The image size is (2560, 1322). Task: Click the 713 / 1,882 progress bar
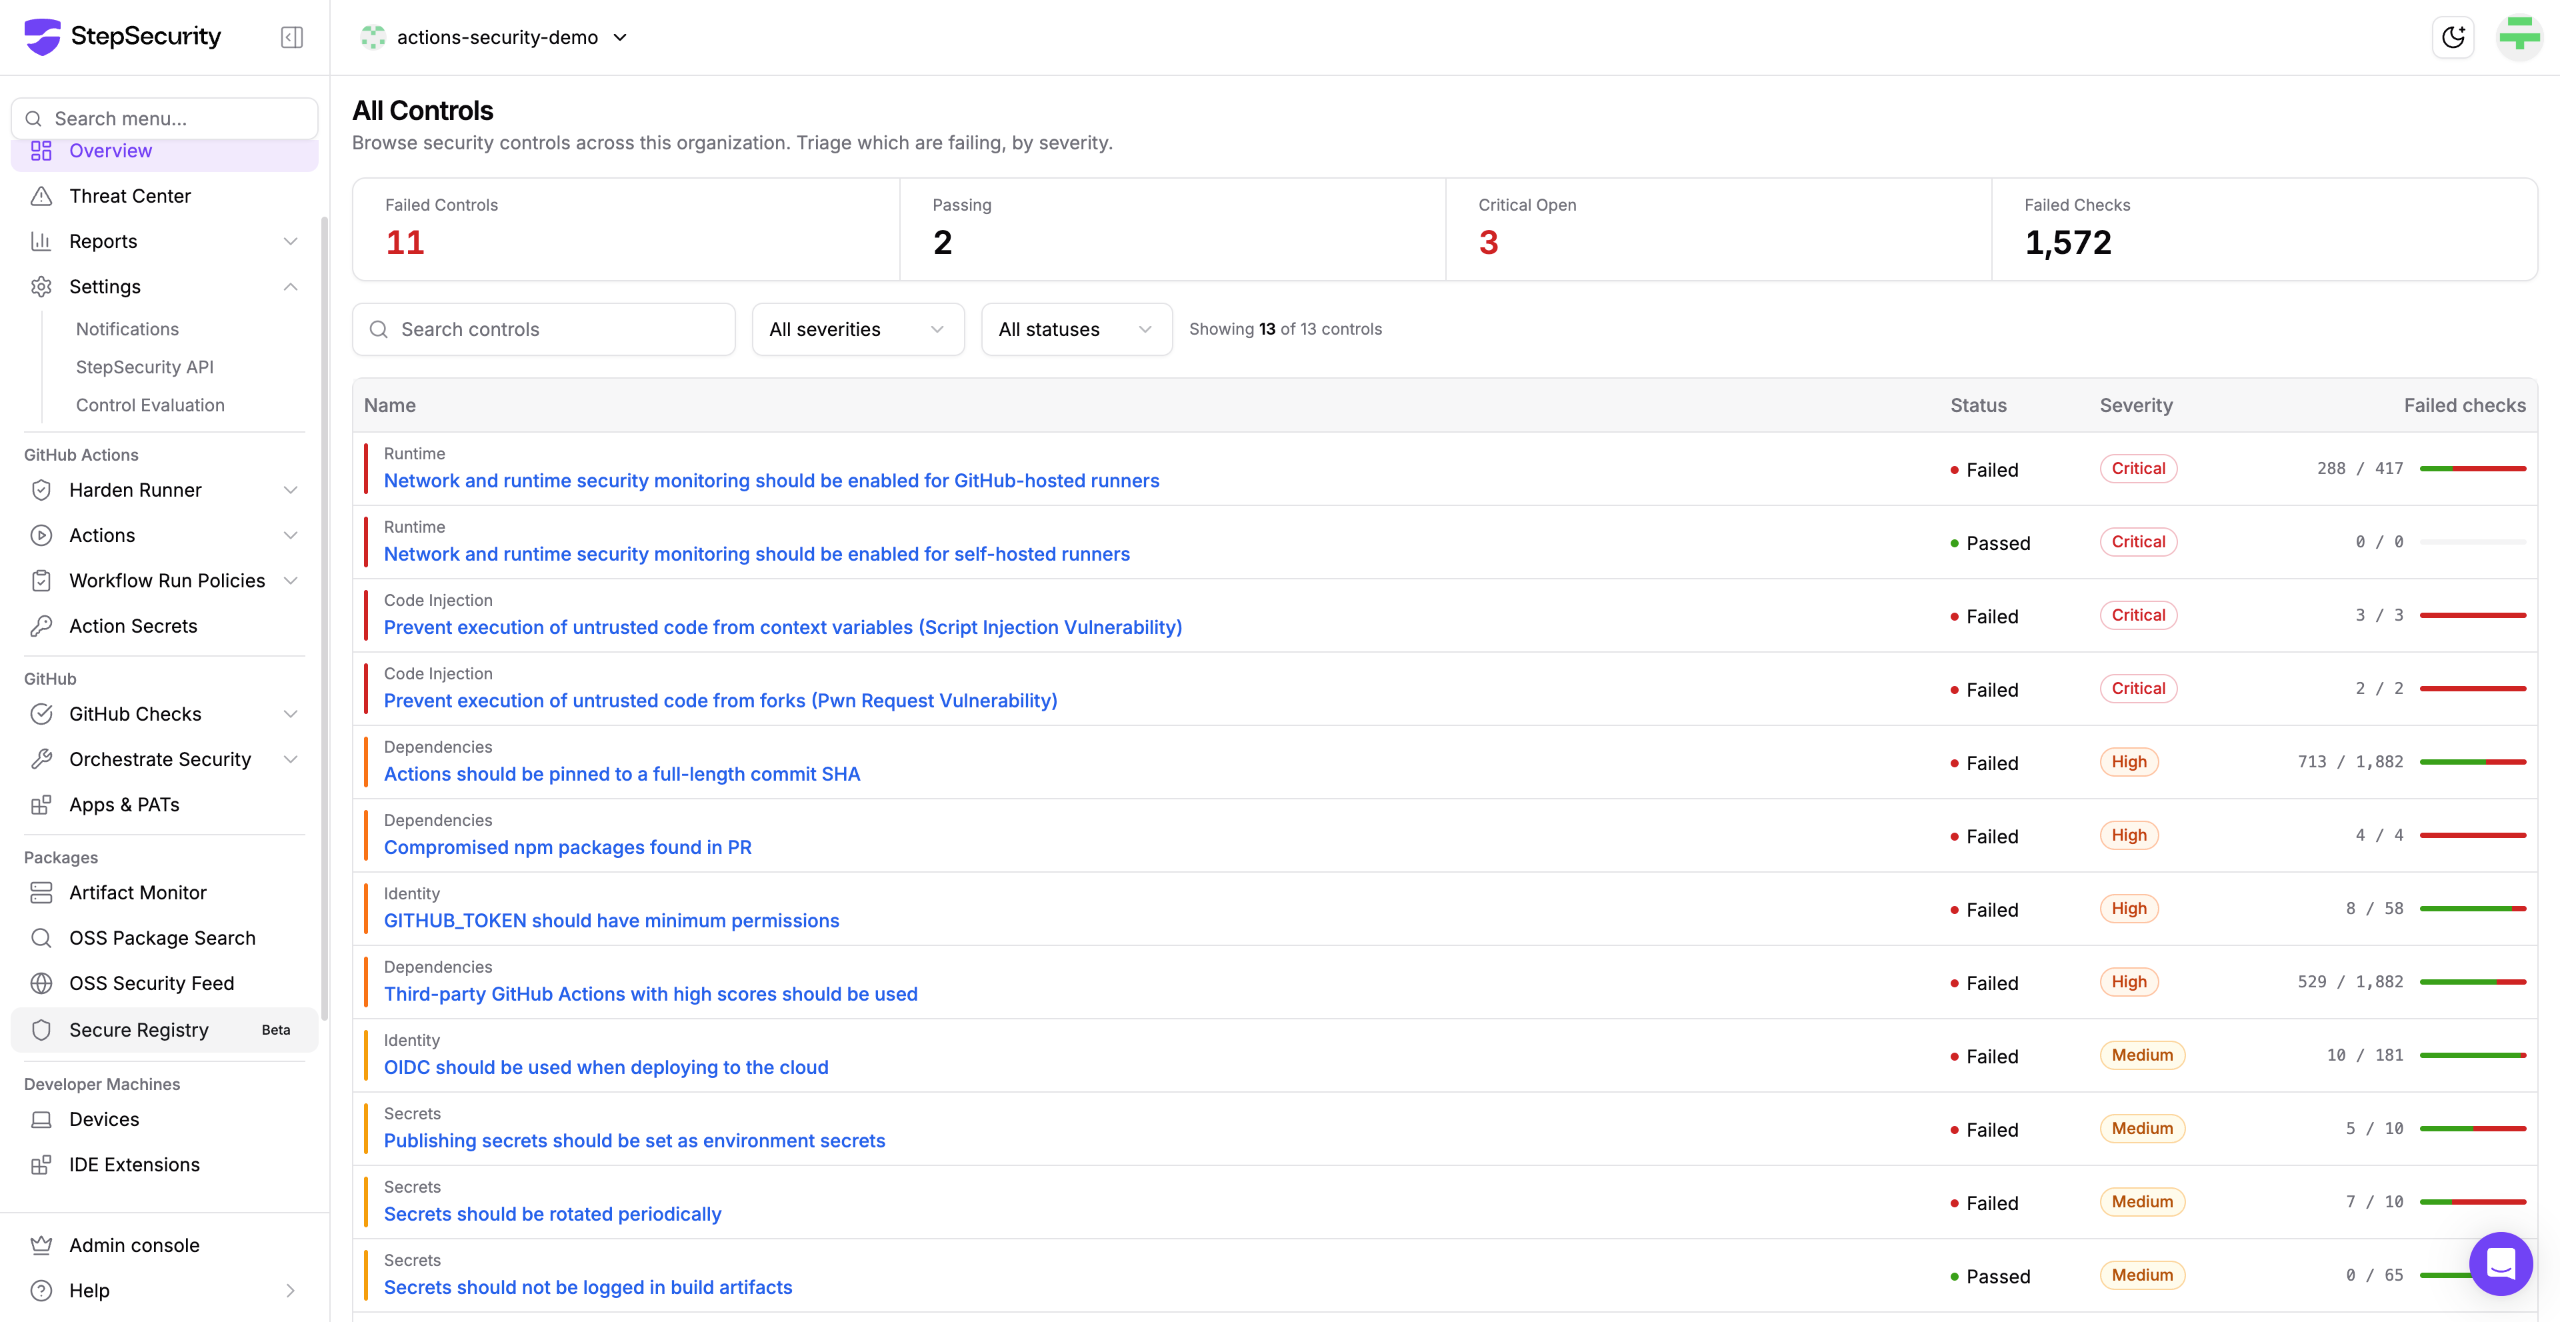point(2473,762)
